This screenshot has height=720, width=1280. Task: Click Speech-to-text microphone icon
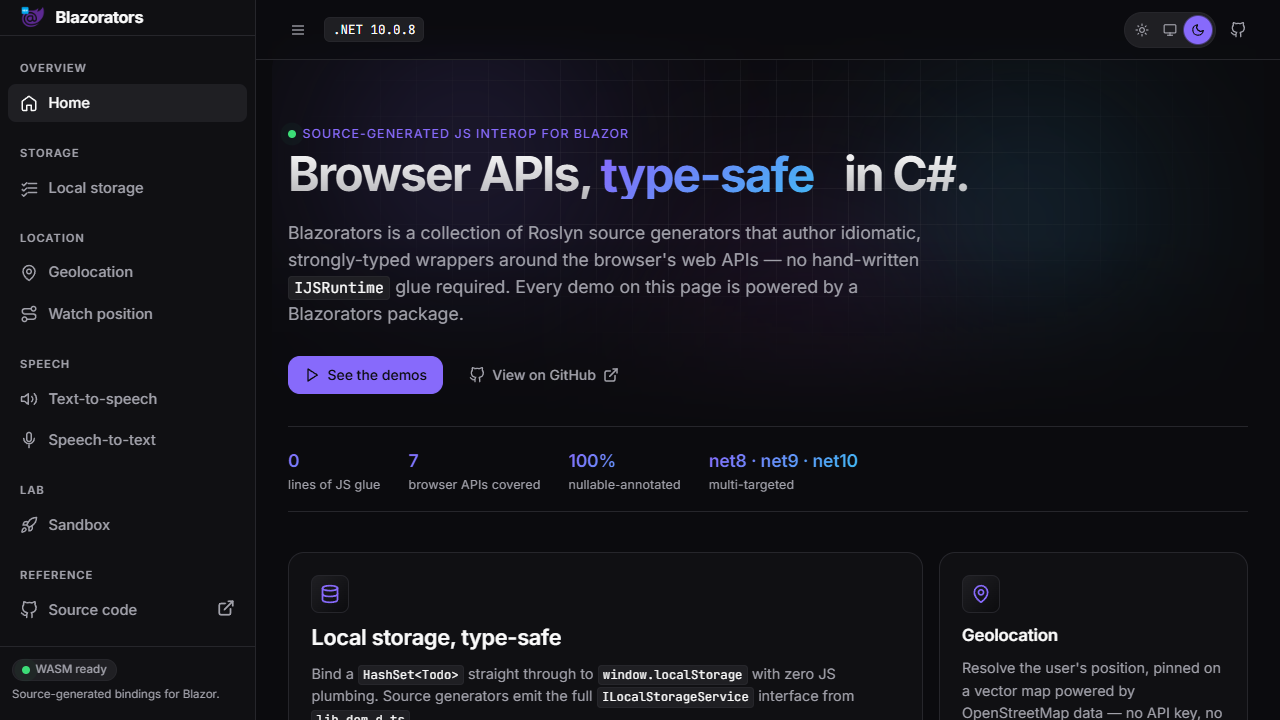click(x=29, y=440)
